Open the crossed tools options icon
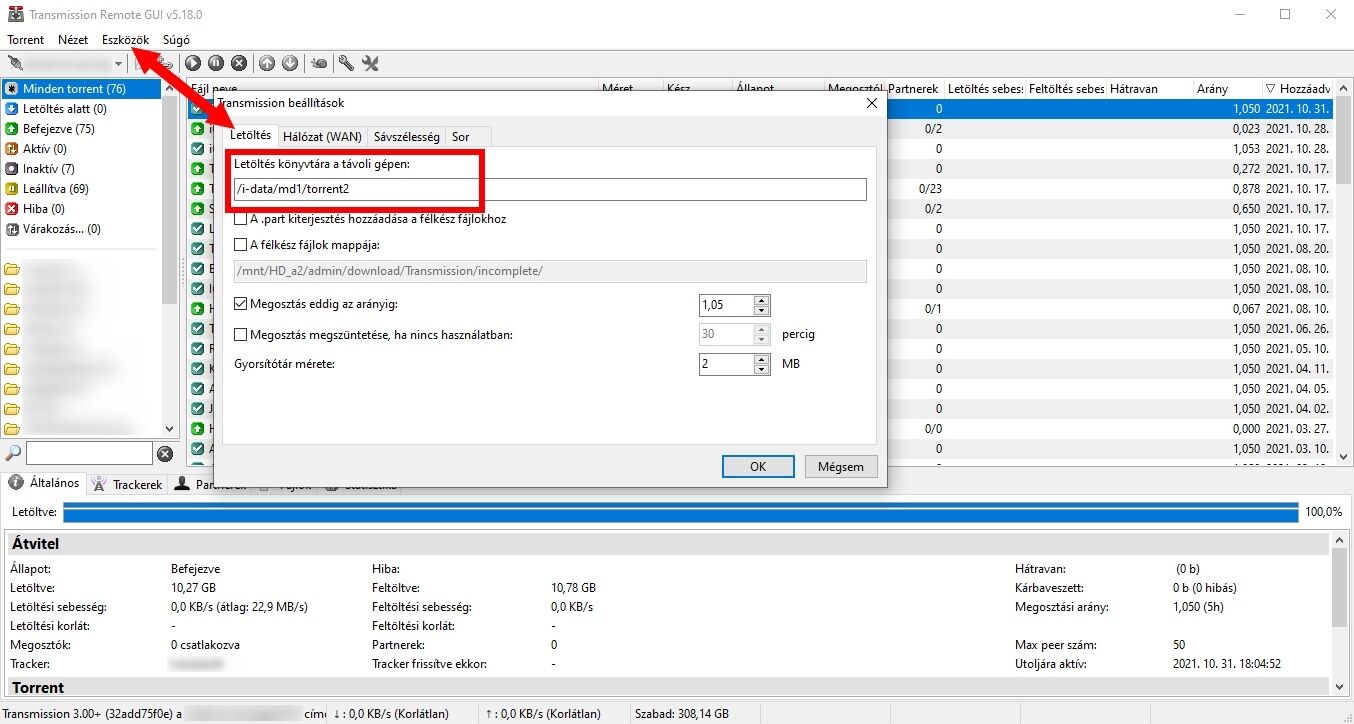The height and width of the screenshot is (724, 1354). [370, 63]
